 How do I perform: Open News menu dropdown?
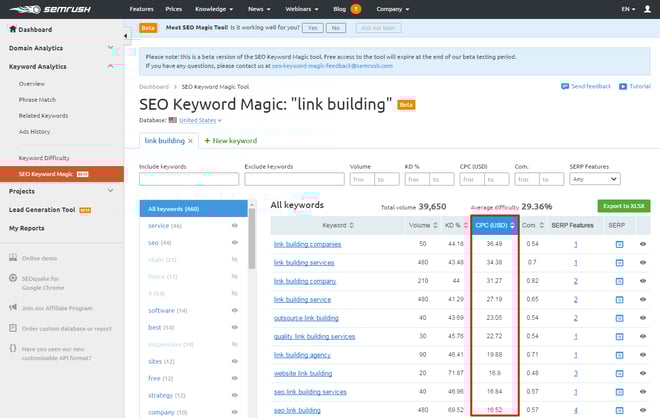[x=259, y=9]
